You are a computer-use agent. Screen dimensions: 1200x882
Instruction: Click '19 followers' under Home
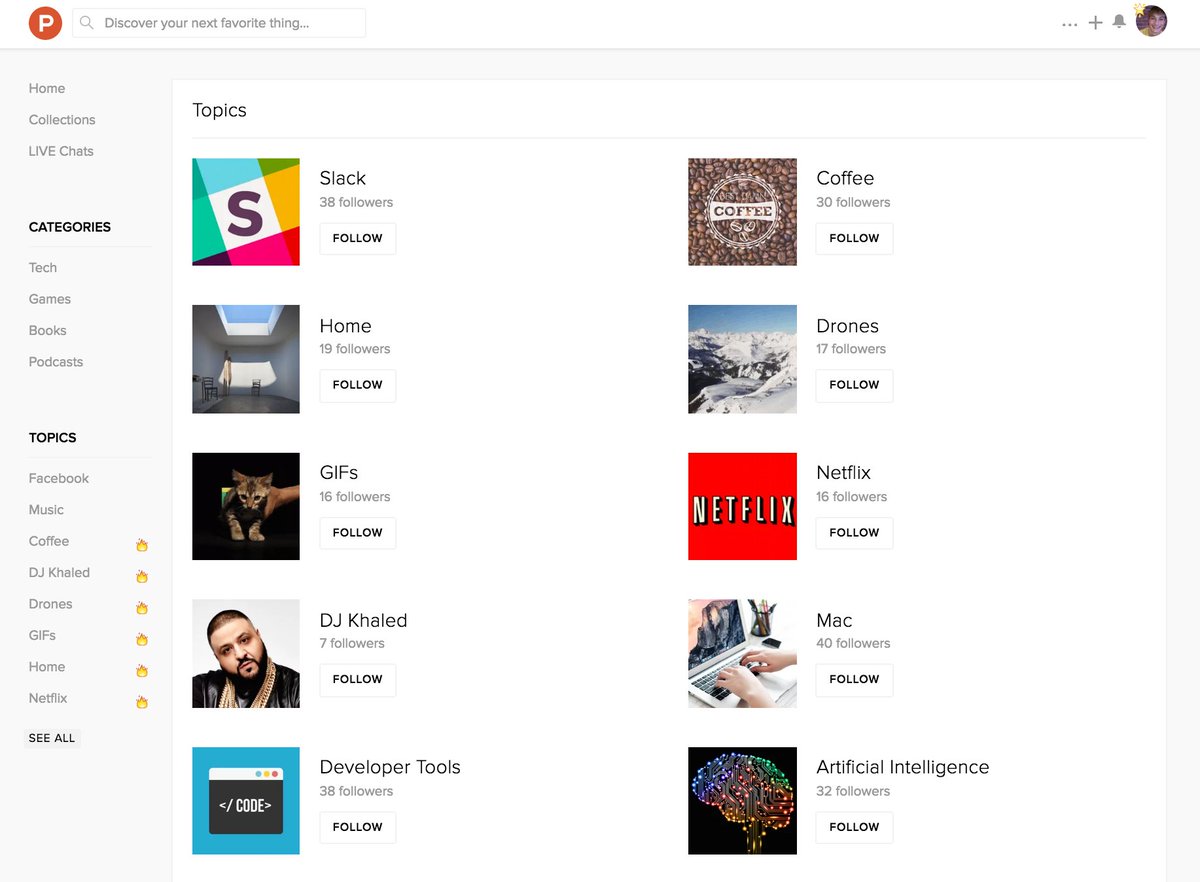[355, 349]
